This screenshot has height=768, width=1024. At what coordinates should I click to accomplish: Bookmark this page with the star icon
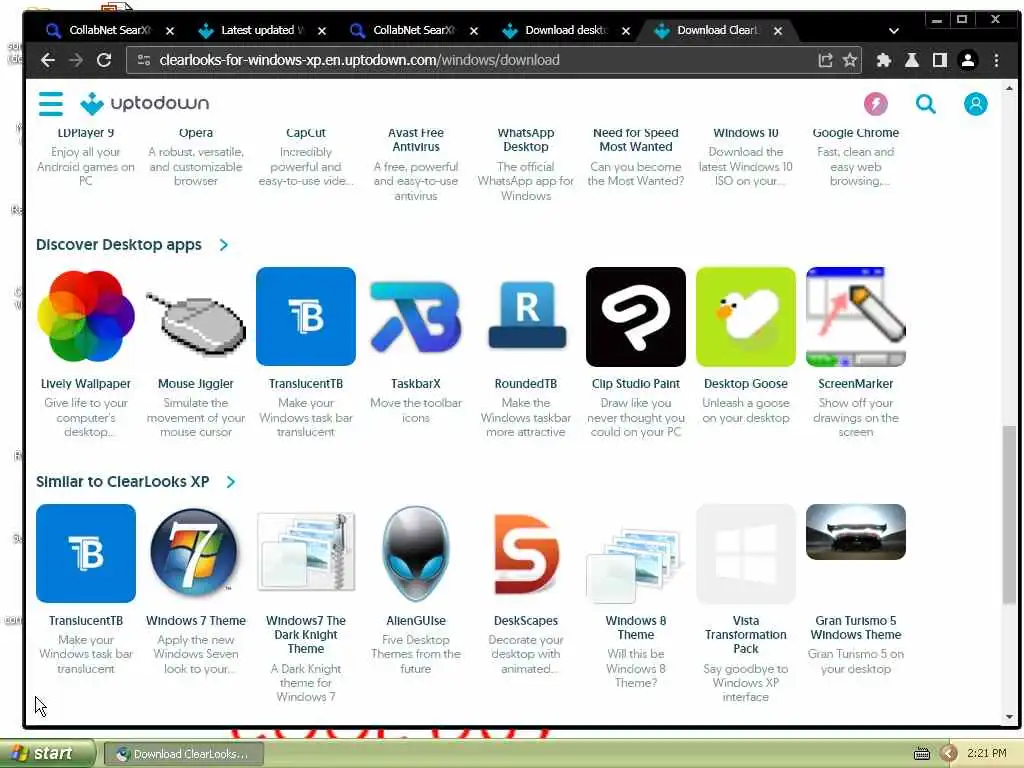850,61
